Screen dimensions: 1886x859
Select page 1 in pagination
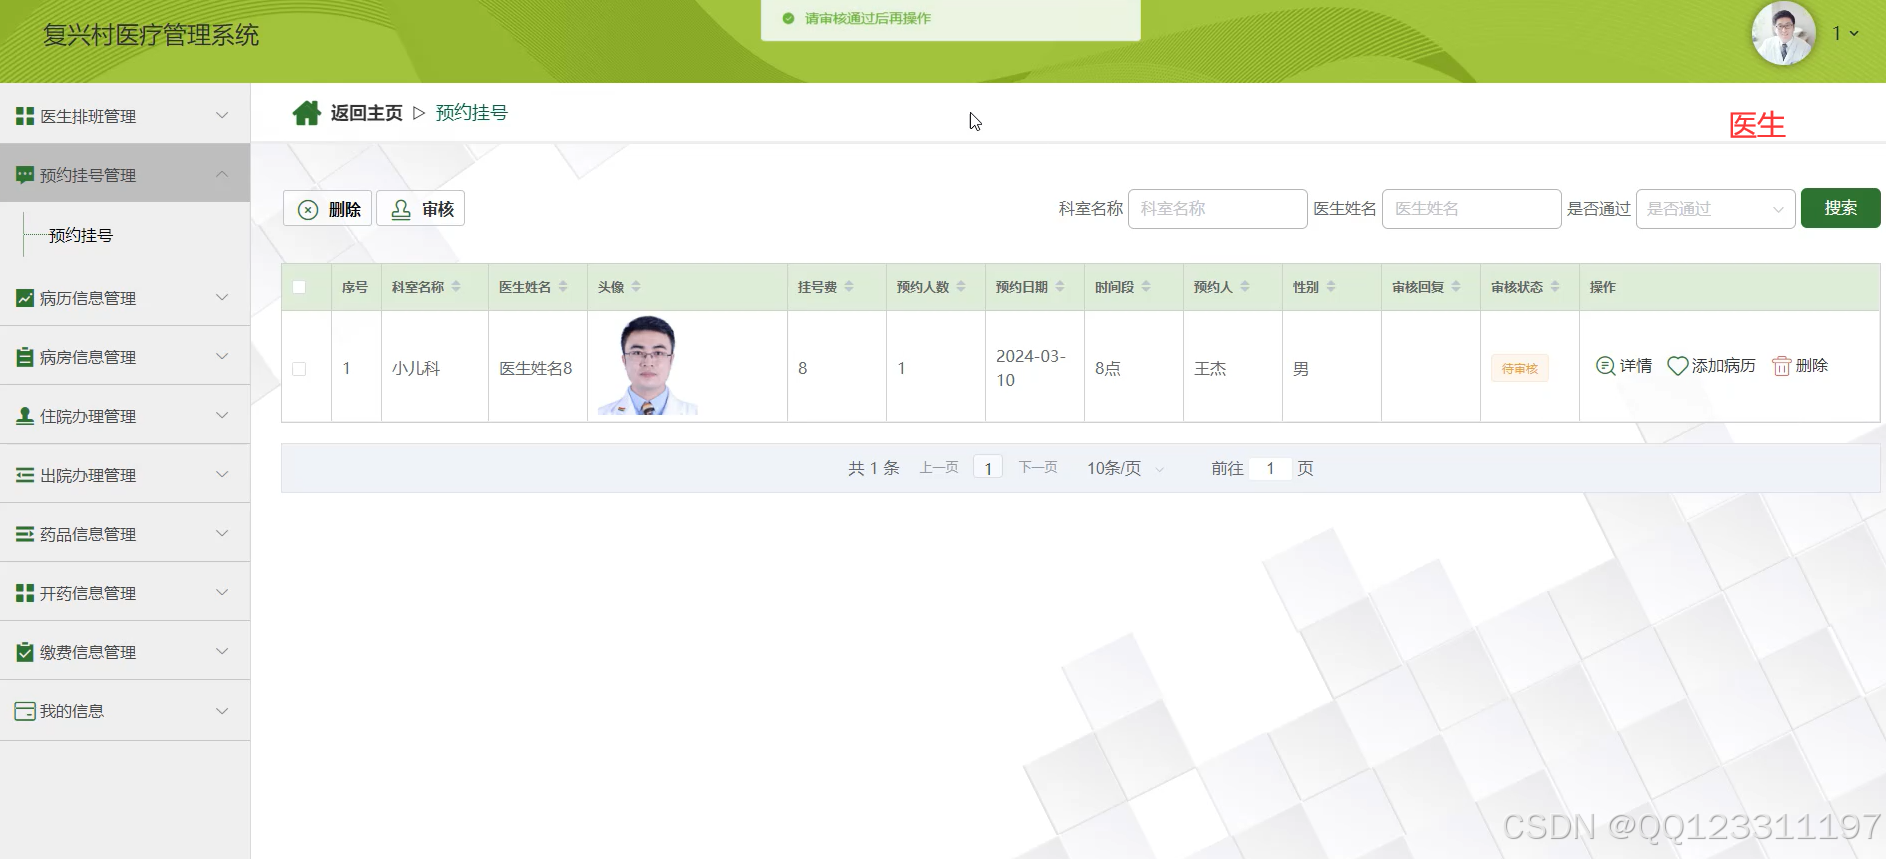[x=988, y=468]
